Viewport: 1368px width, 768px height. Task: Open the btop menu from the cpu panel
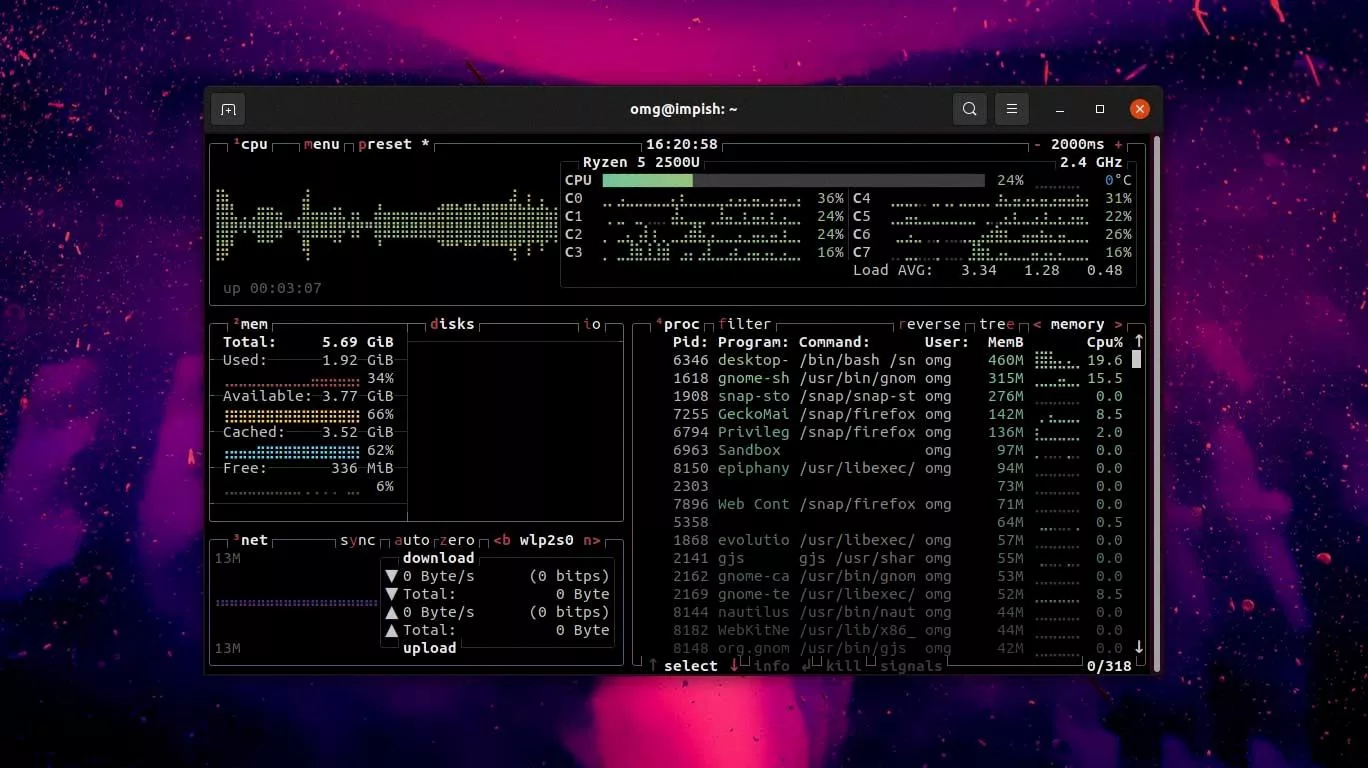tap(320, 144)
